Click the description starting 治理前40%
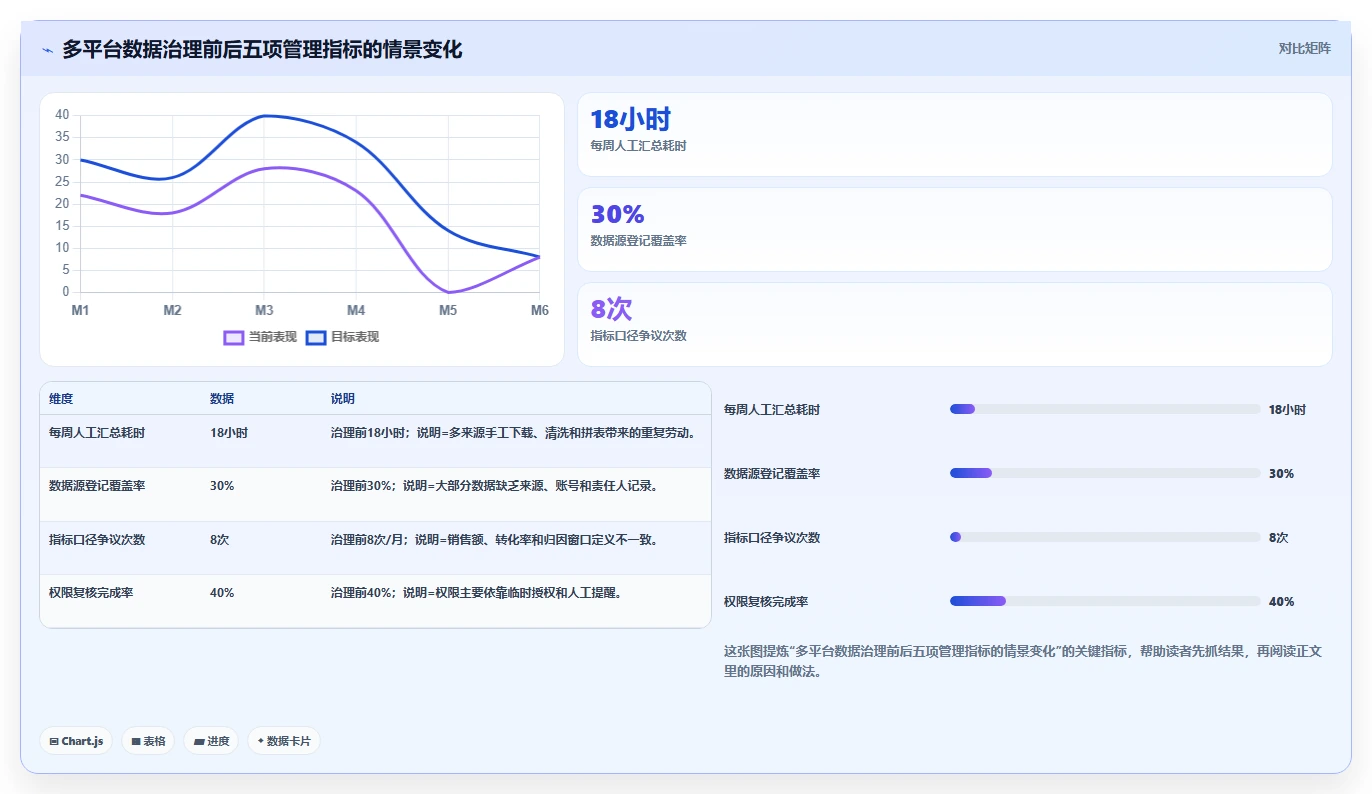The width and height of the screenshot is (1372, 794). pyautogui.click(x=476, y=592)
